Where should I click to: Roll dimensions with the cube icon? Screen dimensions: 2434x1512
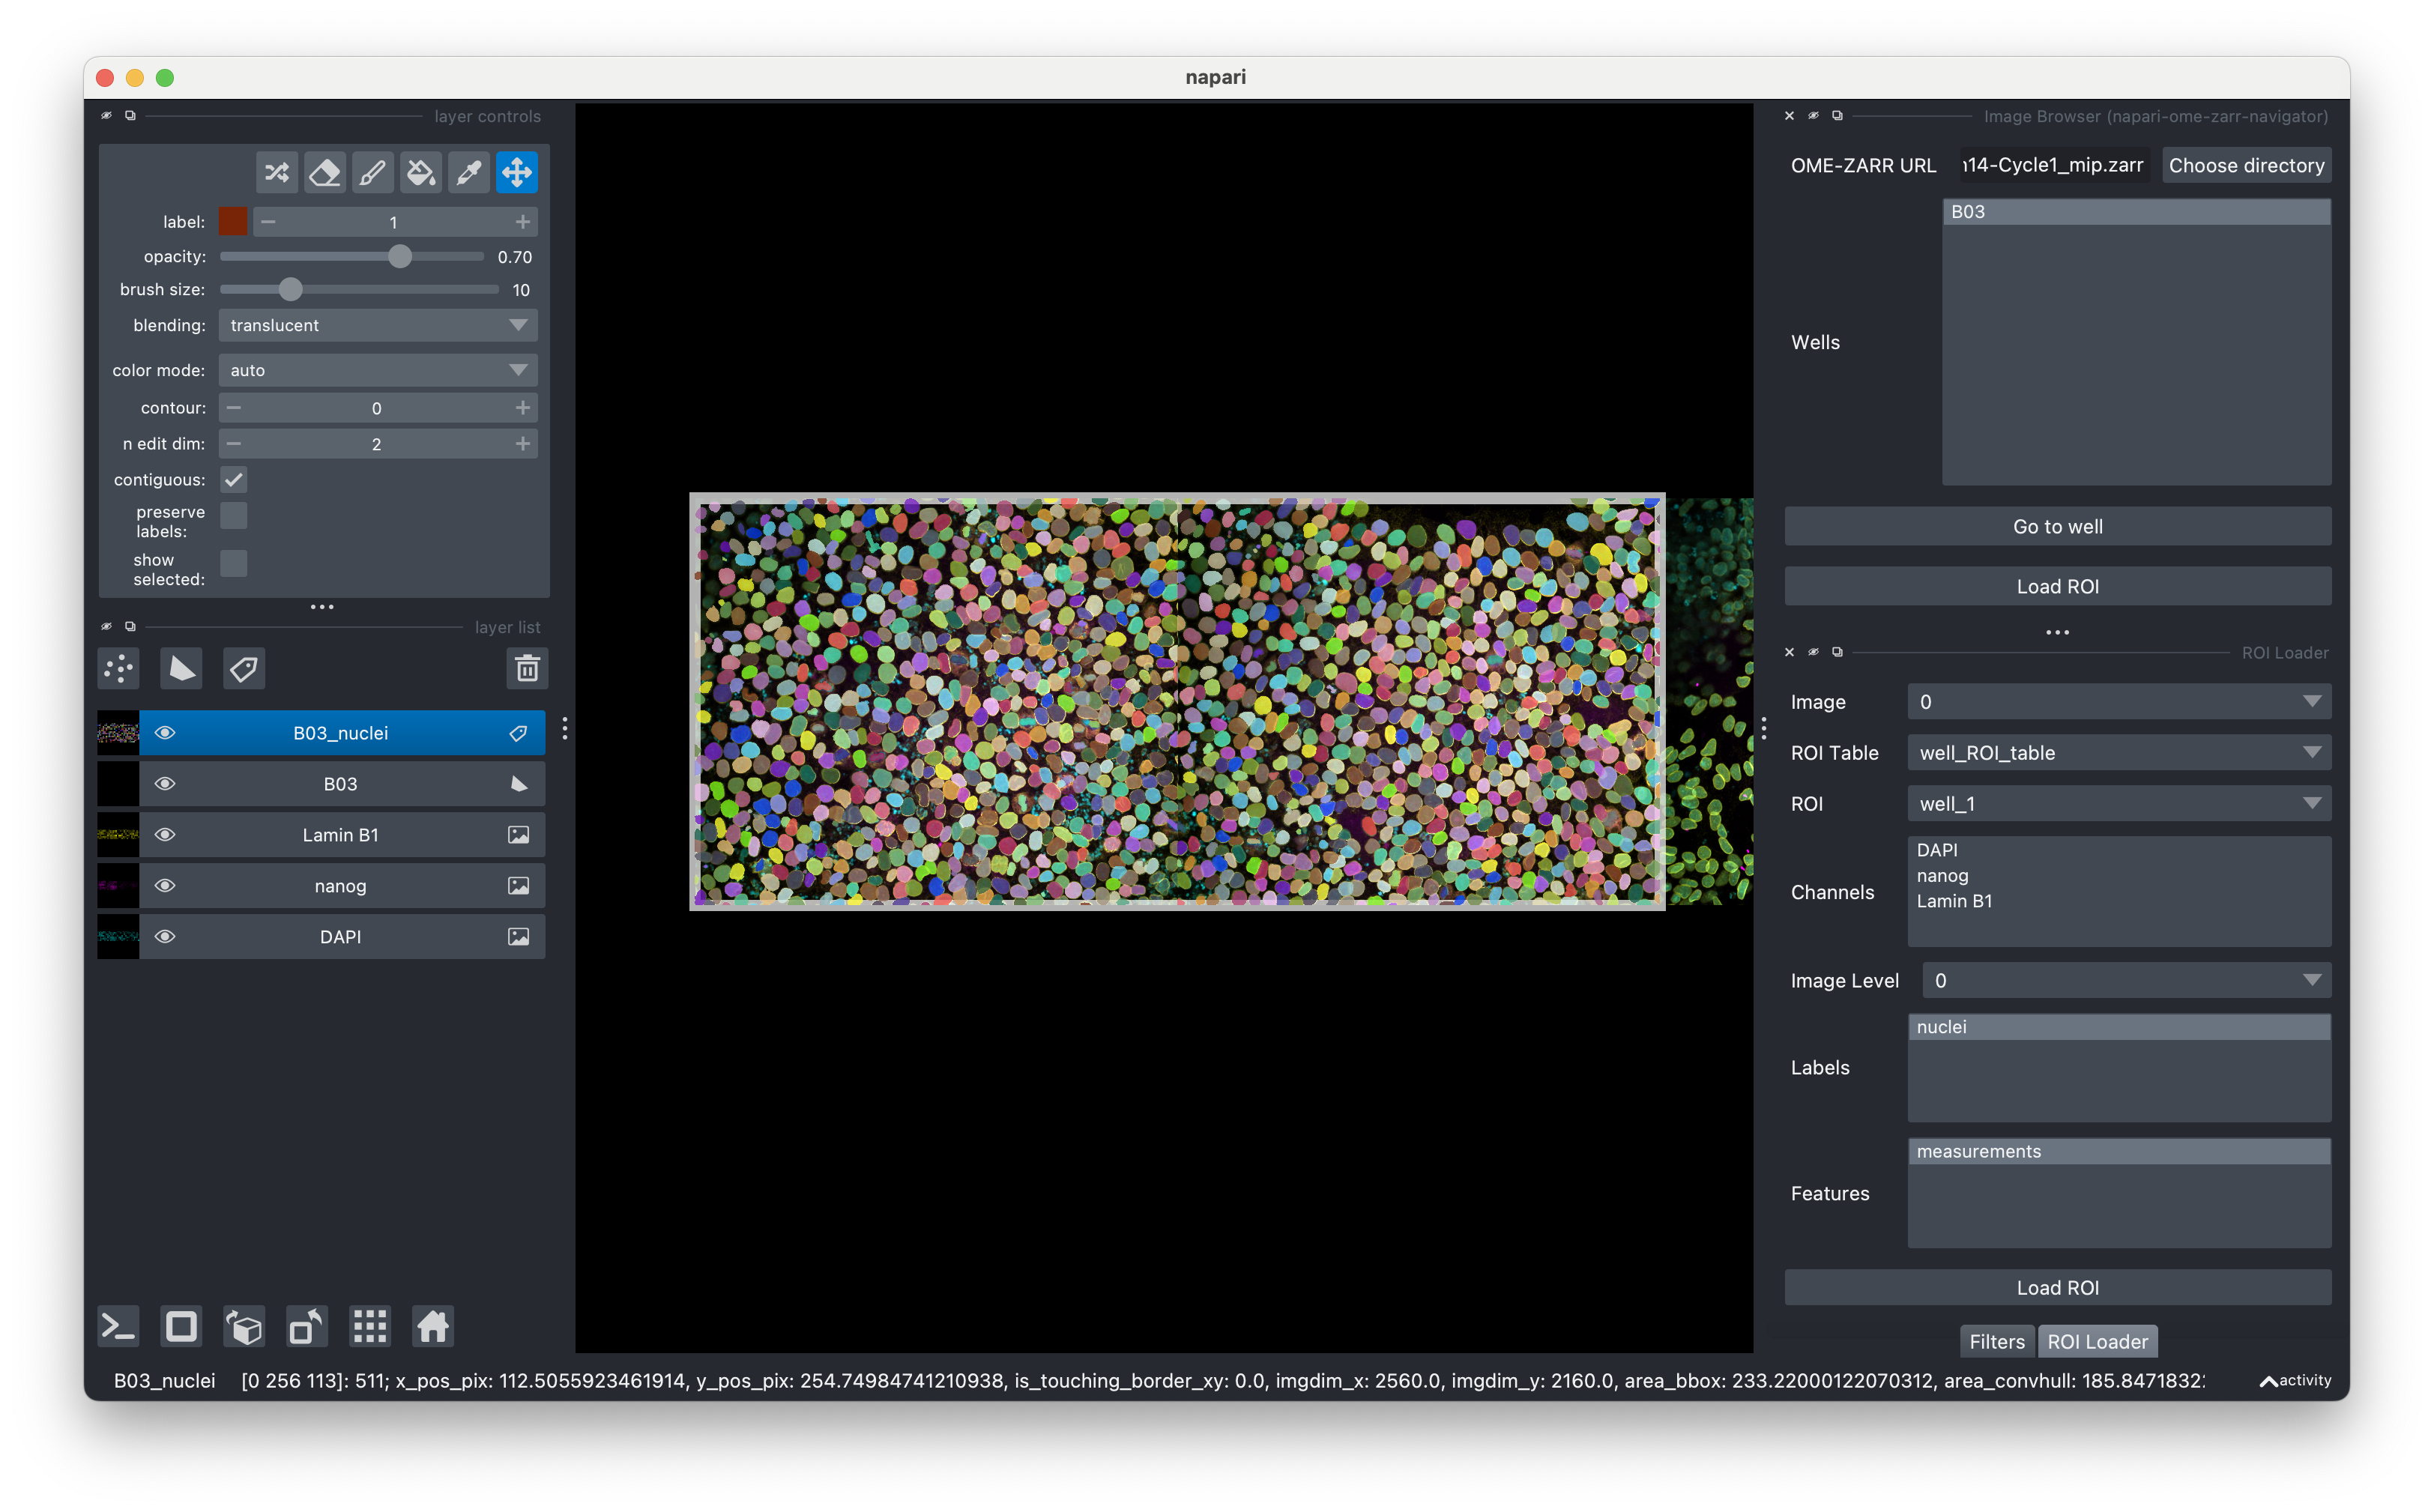pyautogui.click(x=244, y=1327)
